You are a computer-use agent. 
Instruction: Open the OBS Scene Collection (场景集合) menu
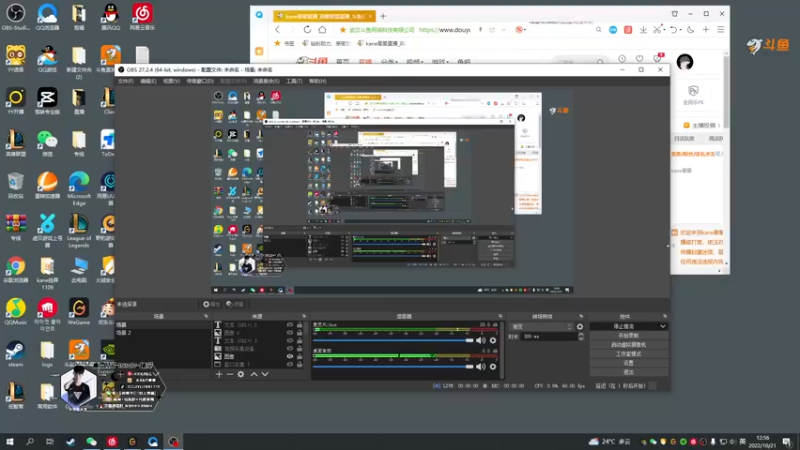(266, 81)
